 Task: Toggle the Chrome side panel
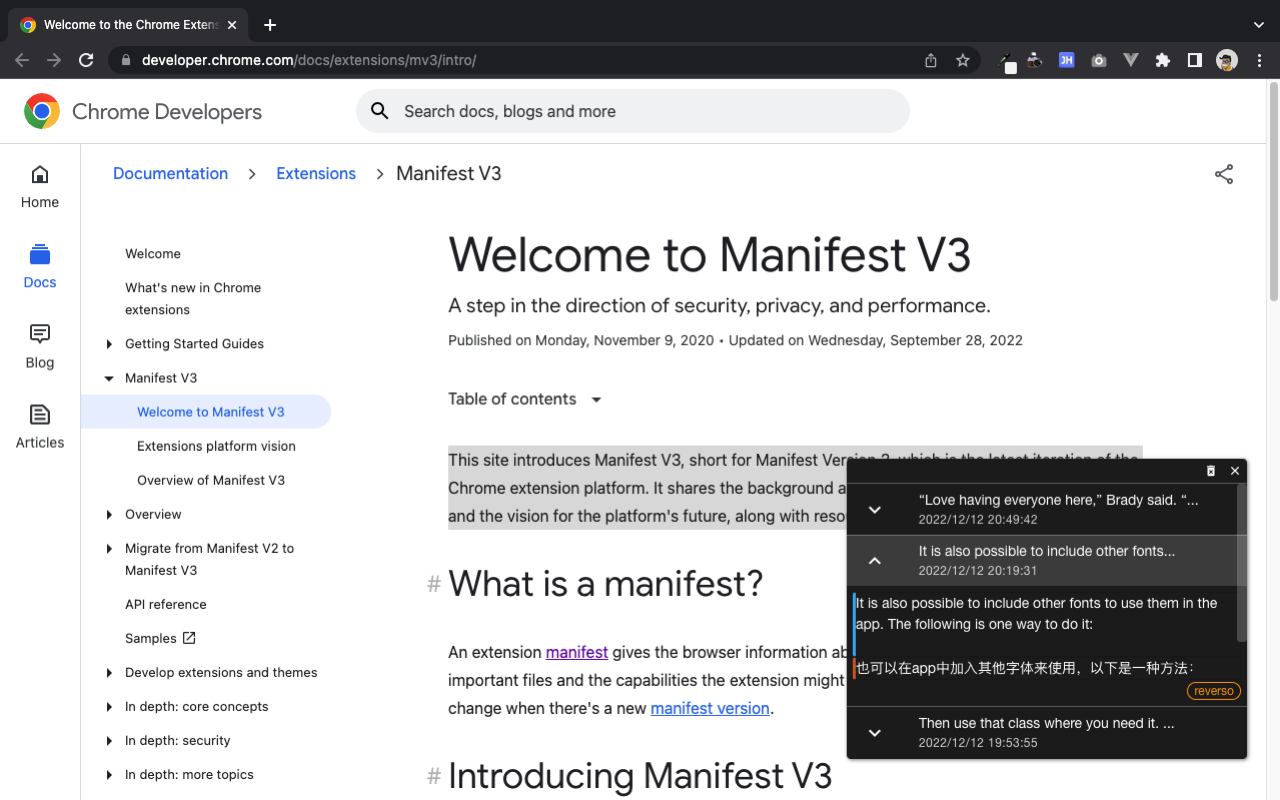click(1194, 60)
